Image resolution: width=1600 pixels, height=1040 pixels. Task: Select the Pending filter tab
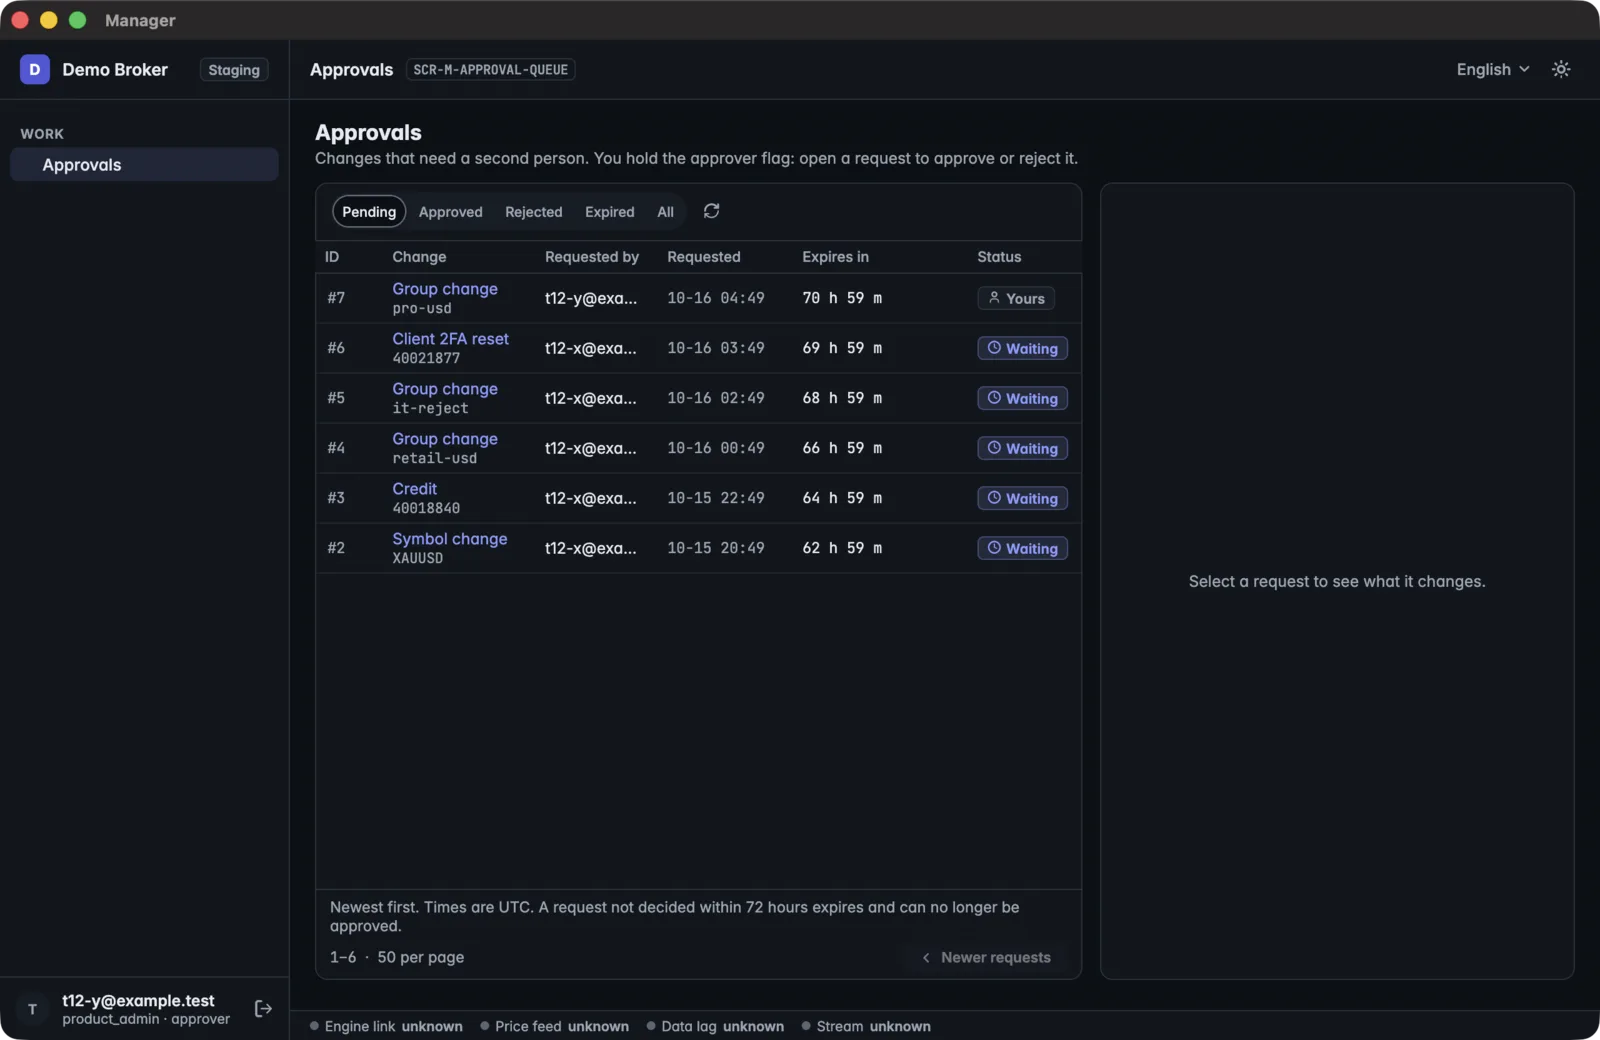369,212
